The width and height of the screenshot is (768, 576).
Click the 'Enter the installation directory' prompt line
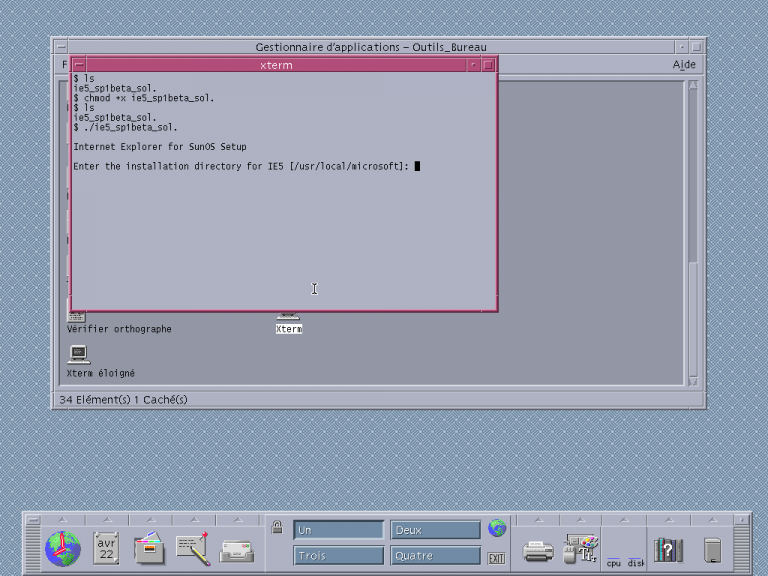tap(241, 166)
